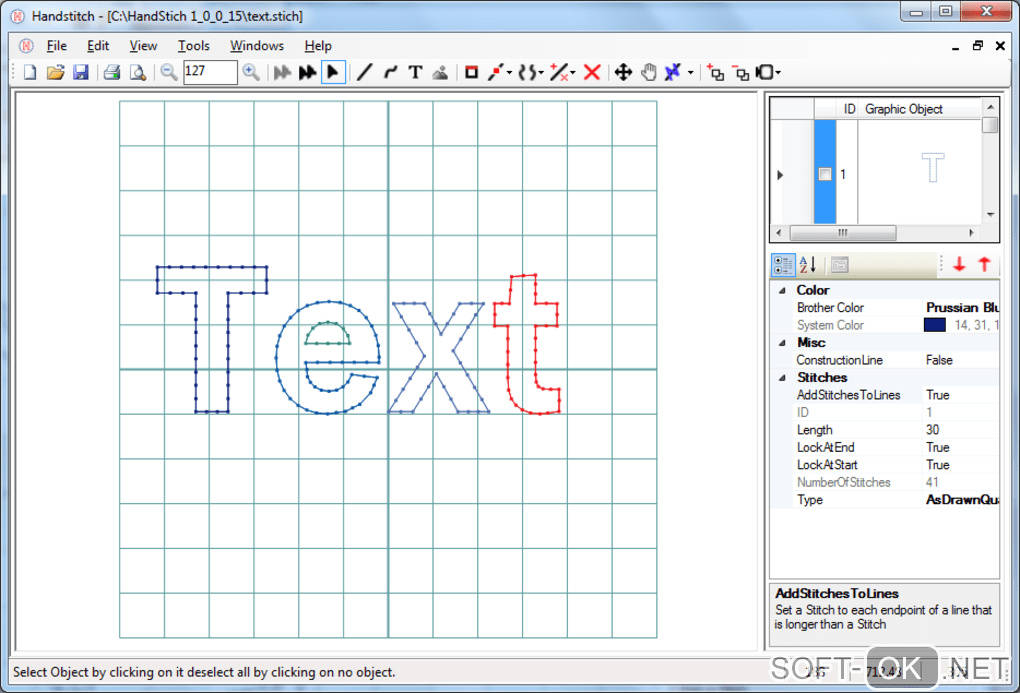Image resolution: width=1020 pixels, height=693 pixels.
Task: Collapse the Stitches property category
Action: point(782,378)
